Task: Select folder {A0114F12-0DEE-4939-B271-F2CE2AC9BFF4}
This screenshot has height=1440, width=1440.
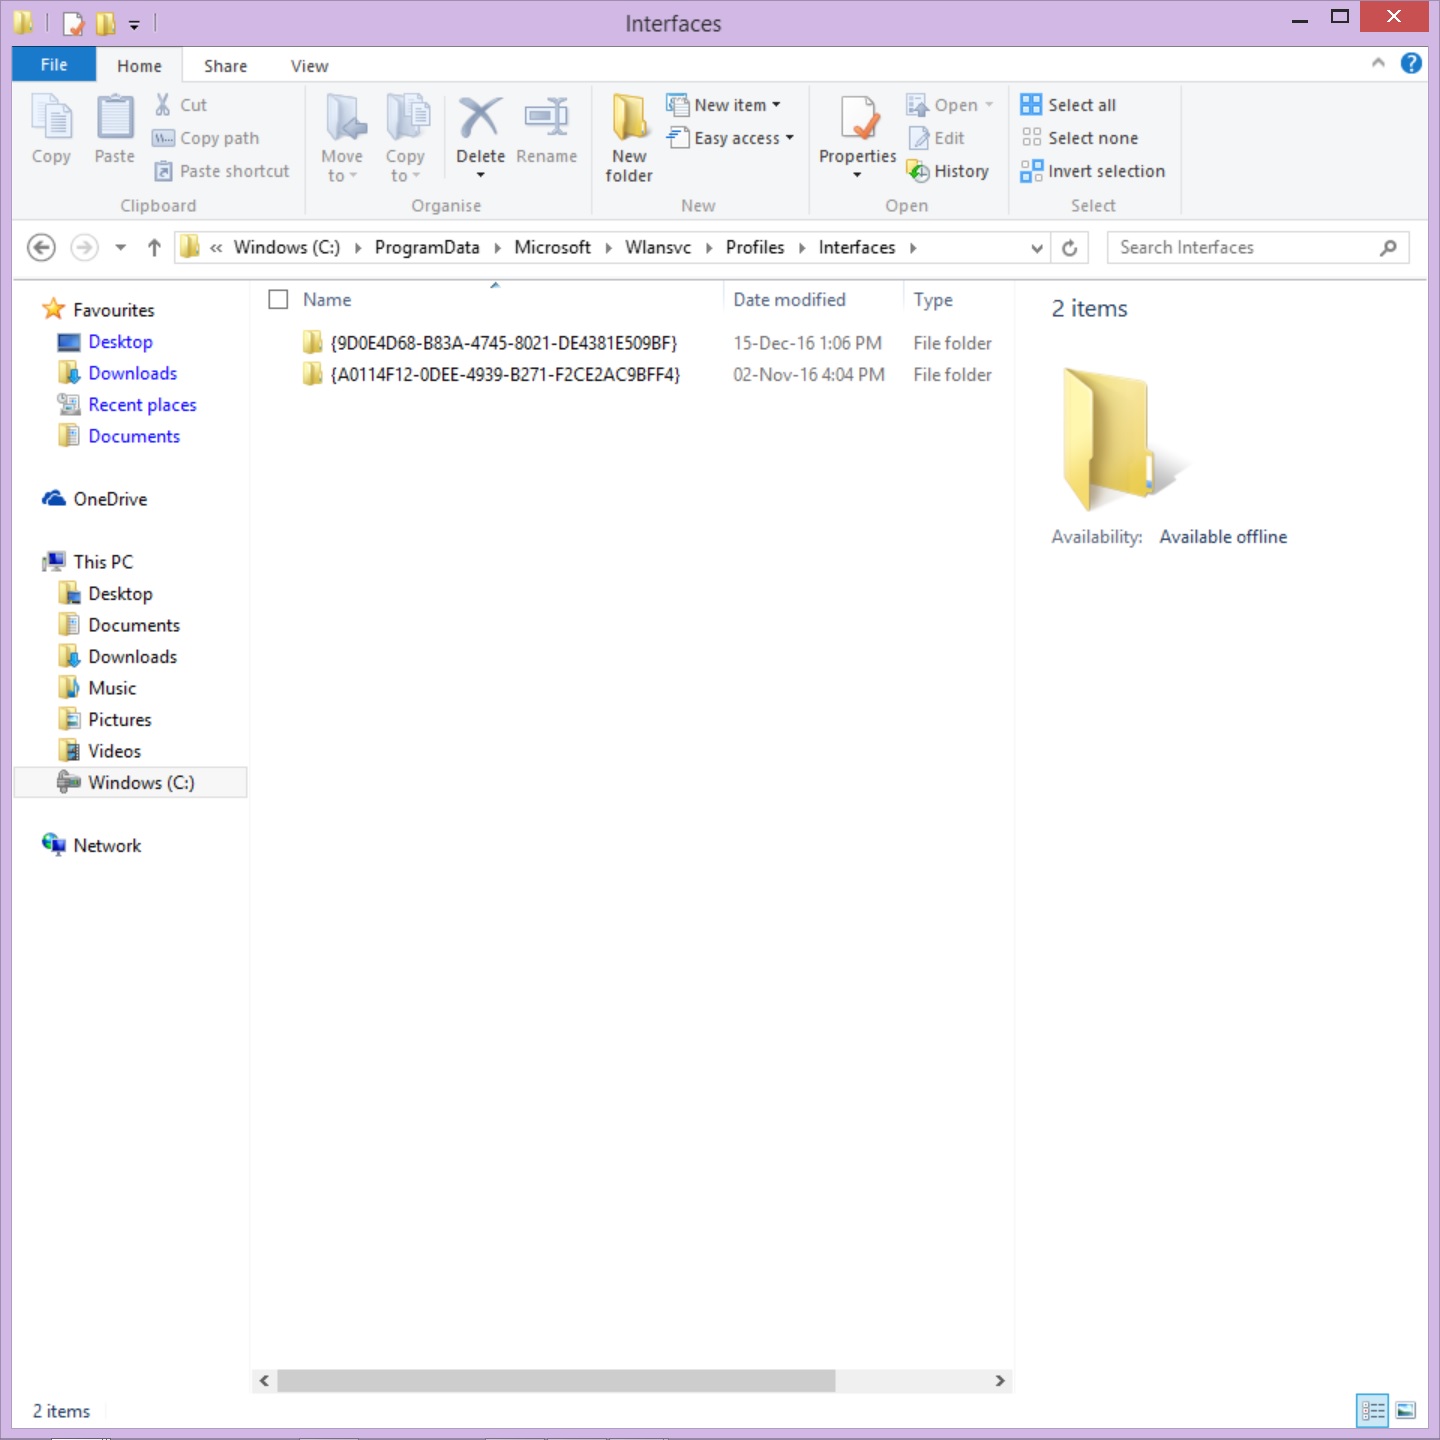Action: [x=505, y=375]
